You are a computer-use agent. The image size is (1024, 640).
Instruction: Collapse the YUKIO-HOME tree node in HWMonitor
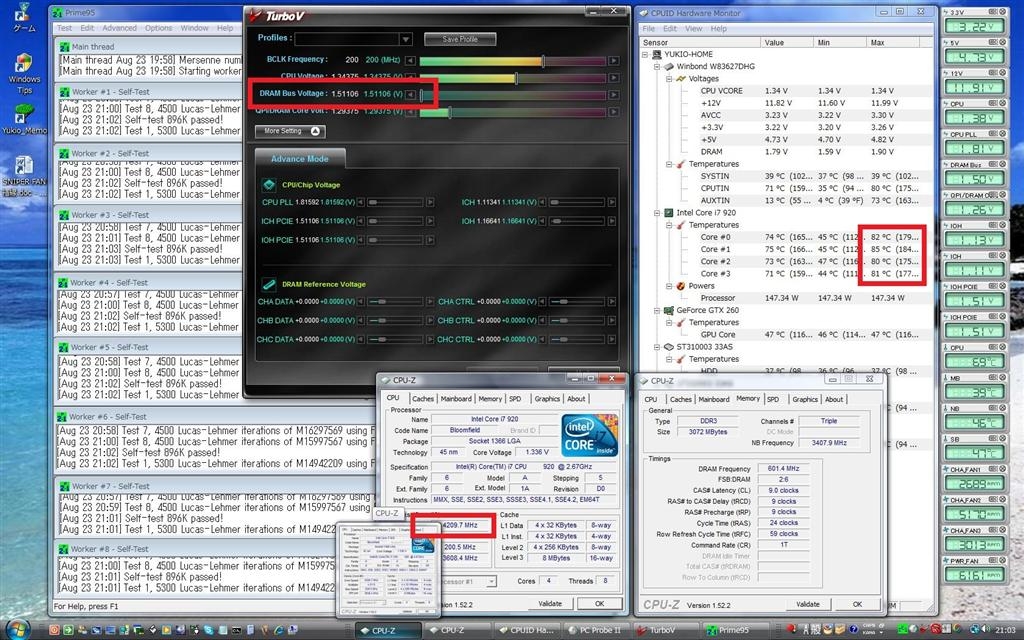coord(645,54)
